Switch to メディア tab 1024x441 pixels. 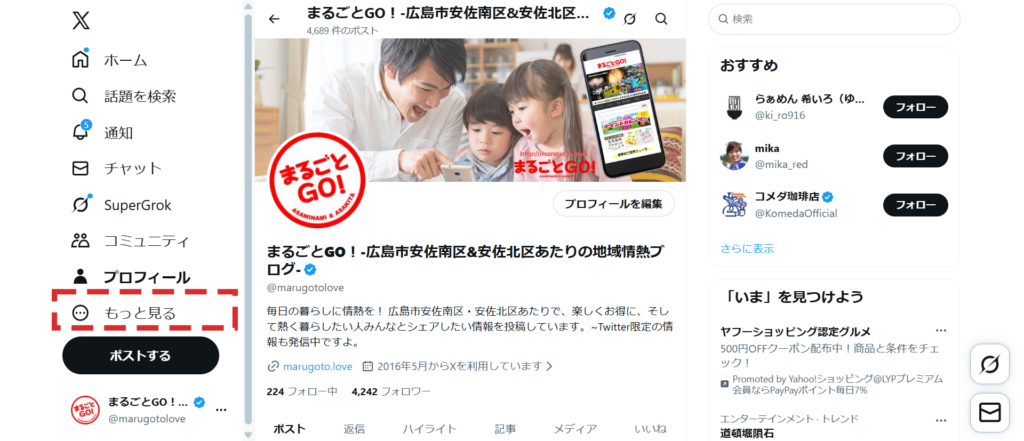click(x=575, y=429)
